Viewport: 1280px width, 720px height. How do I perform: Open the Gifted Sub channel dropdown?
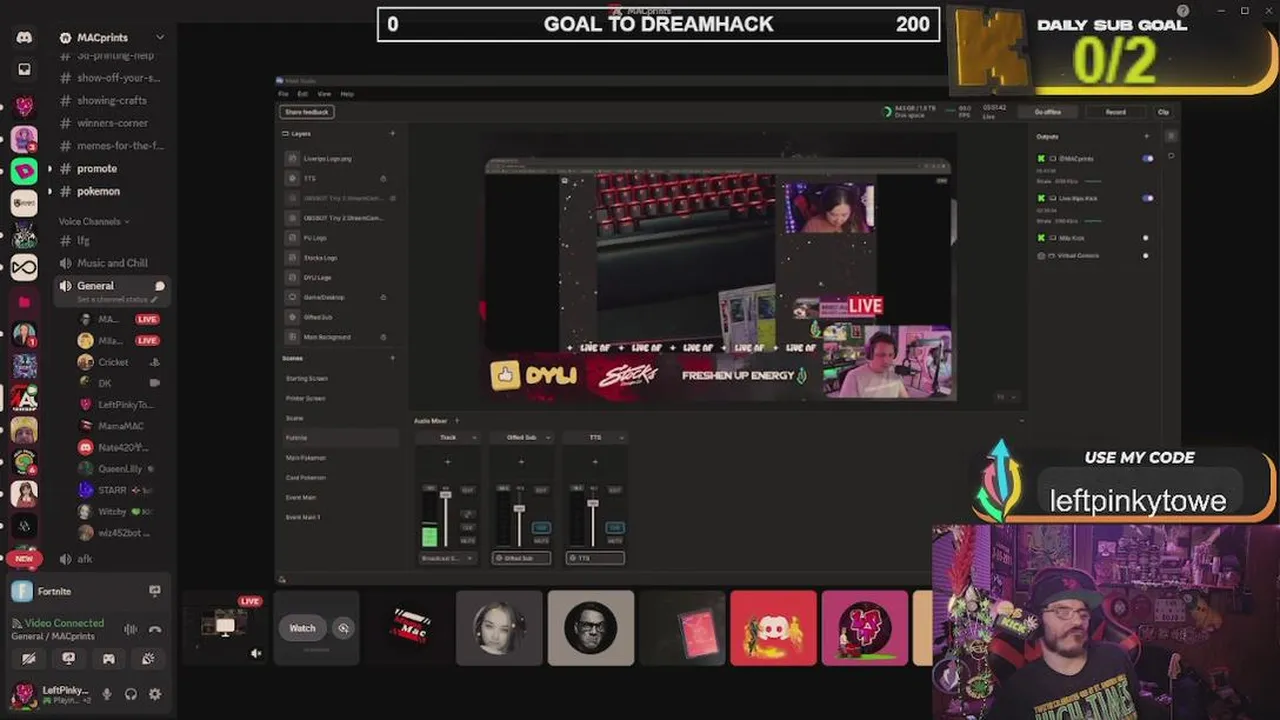coord(547,437)
